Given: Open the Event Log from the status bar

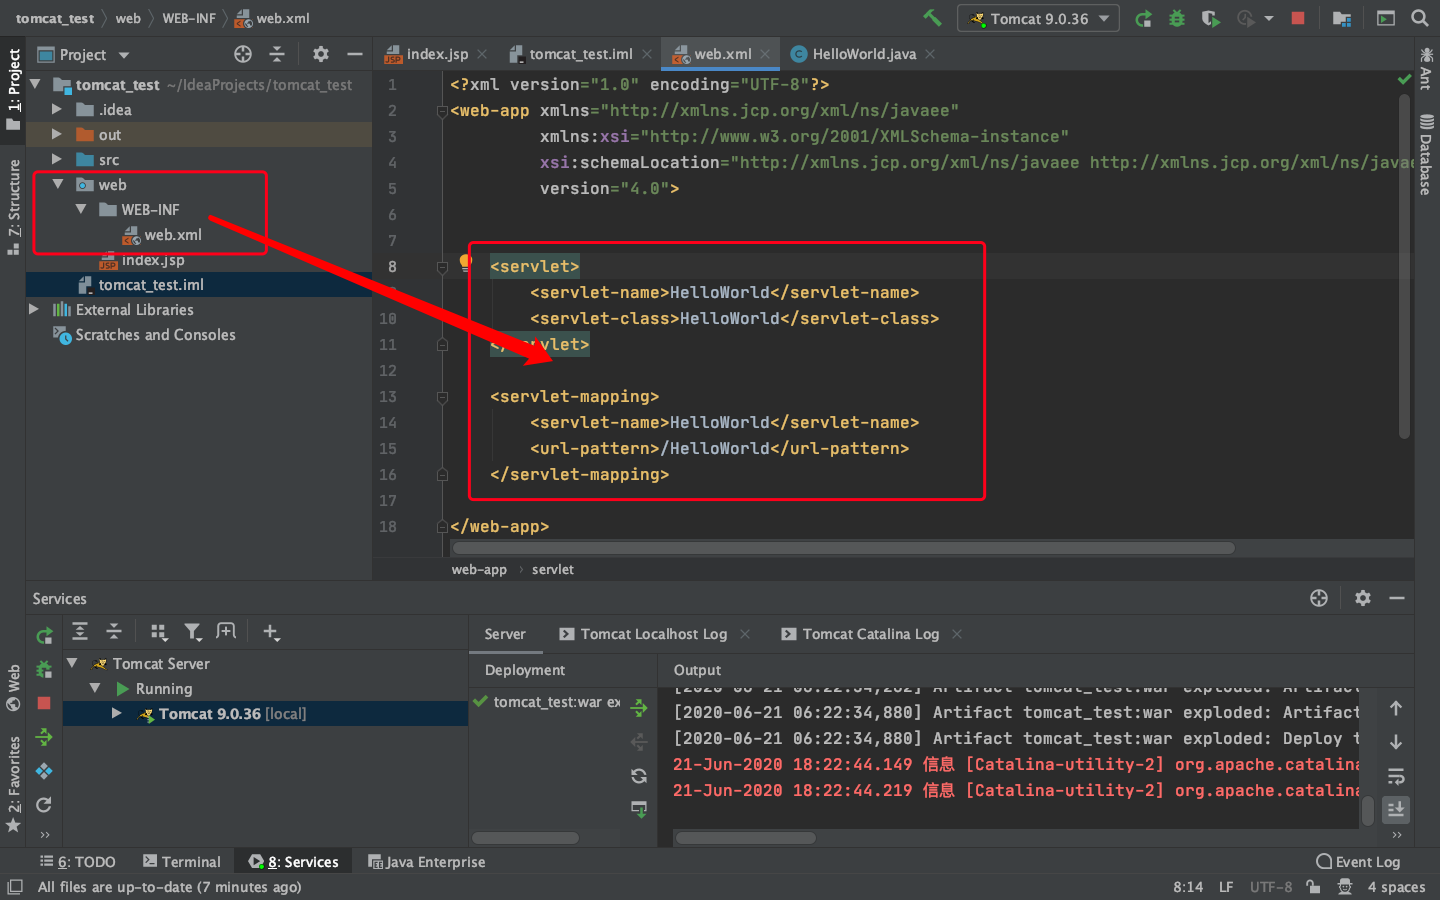Looking at the screenshot, I should (x=1358, y=862).
